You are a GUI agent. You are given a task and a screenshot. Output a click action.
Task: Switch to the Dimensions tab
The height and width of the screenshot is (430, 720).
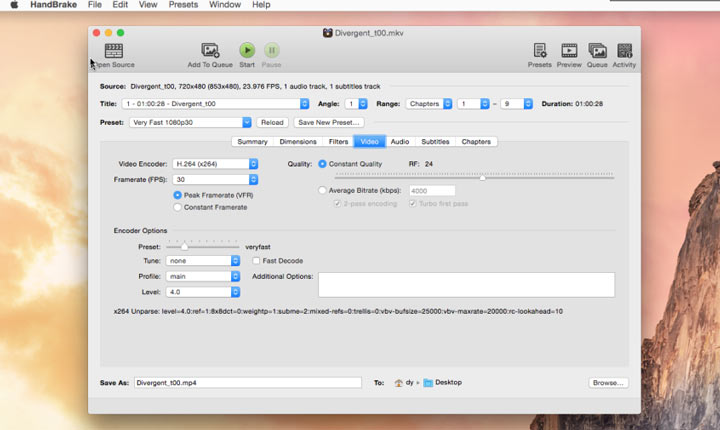click(x=298, y=141)
